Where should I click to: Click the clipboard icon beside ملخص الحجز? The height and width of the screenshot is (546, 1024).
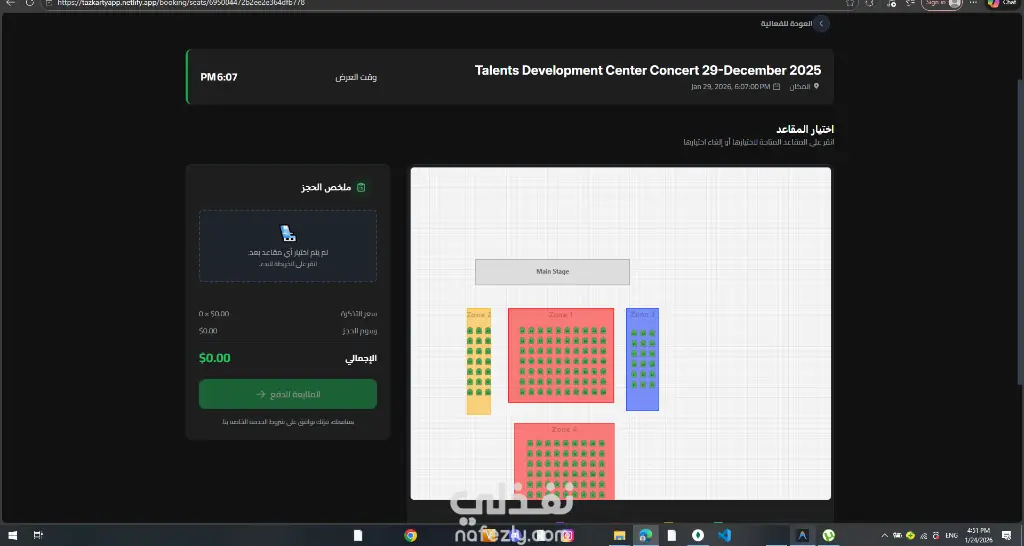tap(361, 187)
